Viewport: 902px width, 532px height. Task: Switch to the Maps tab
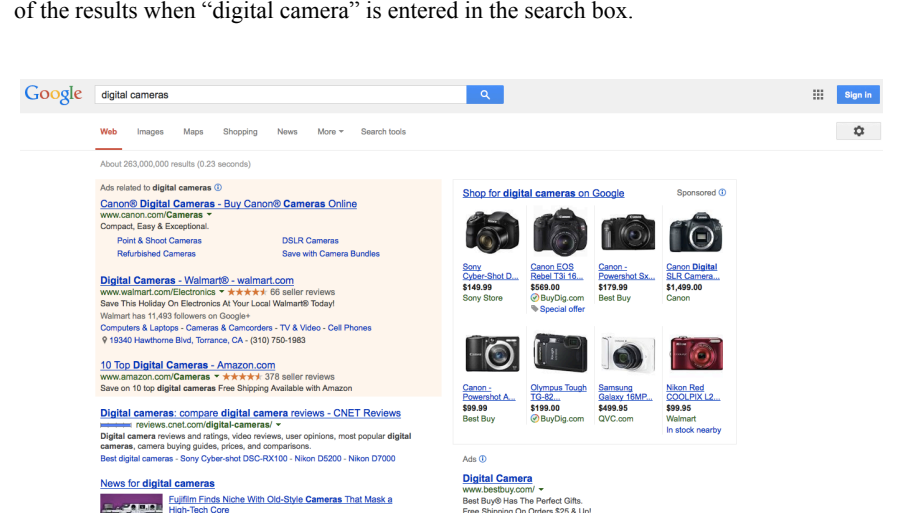pos(193,132)
